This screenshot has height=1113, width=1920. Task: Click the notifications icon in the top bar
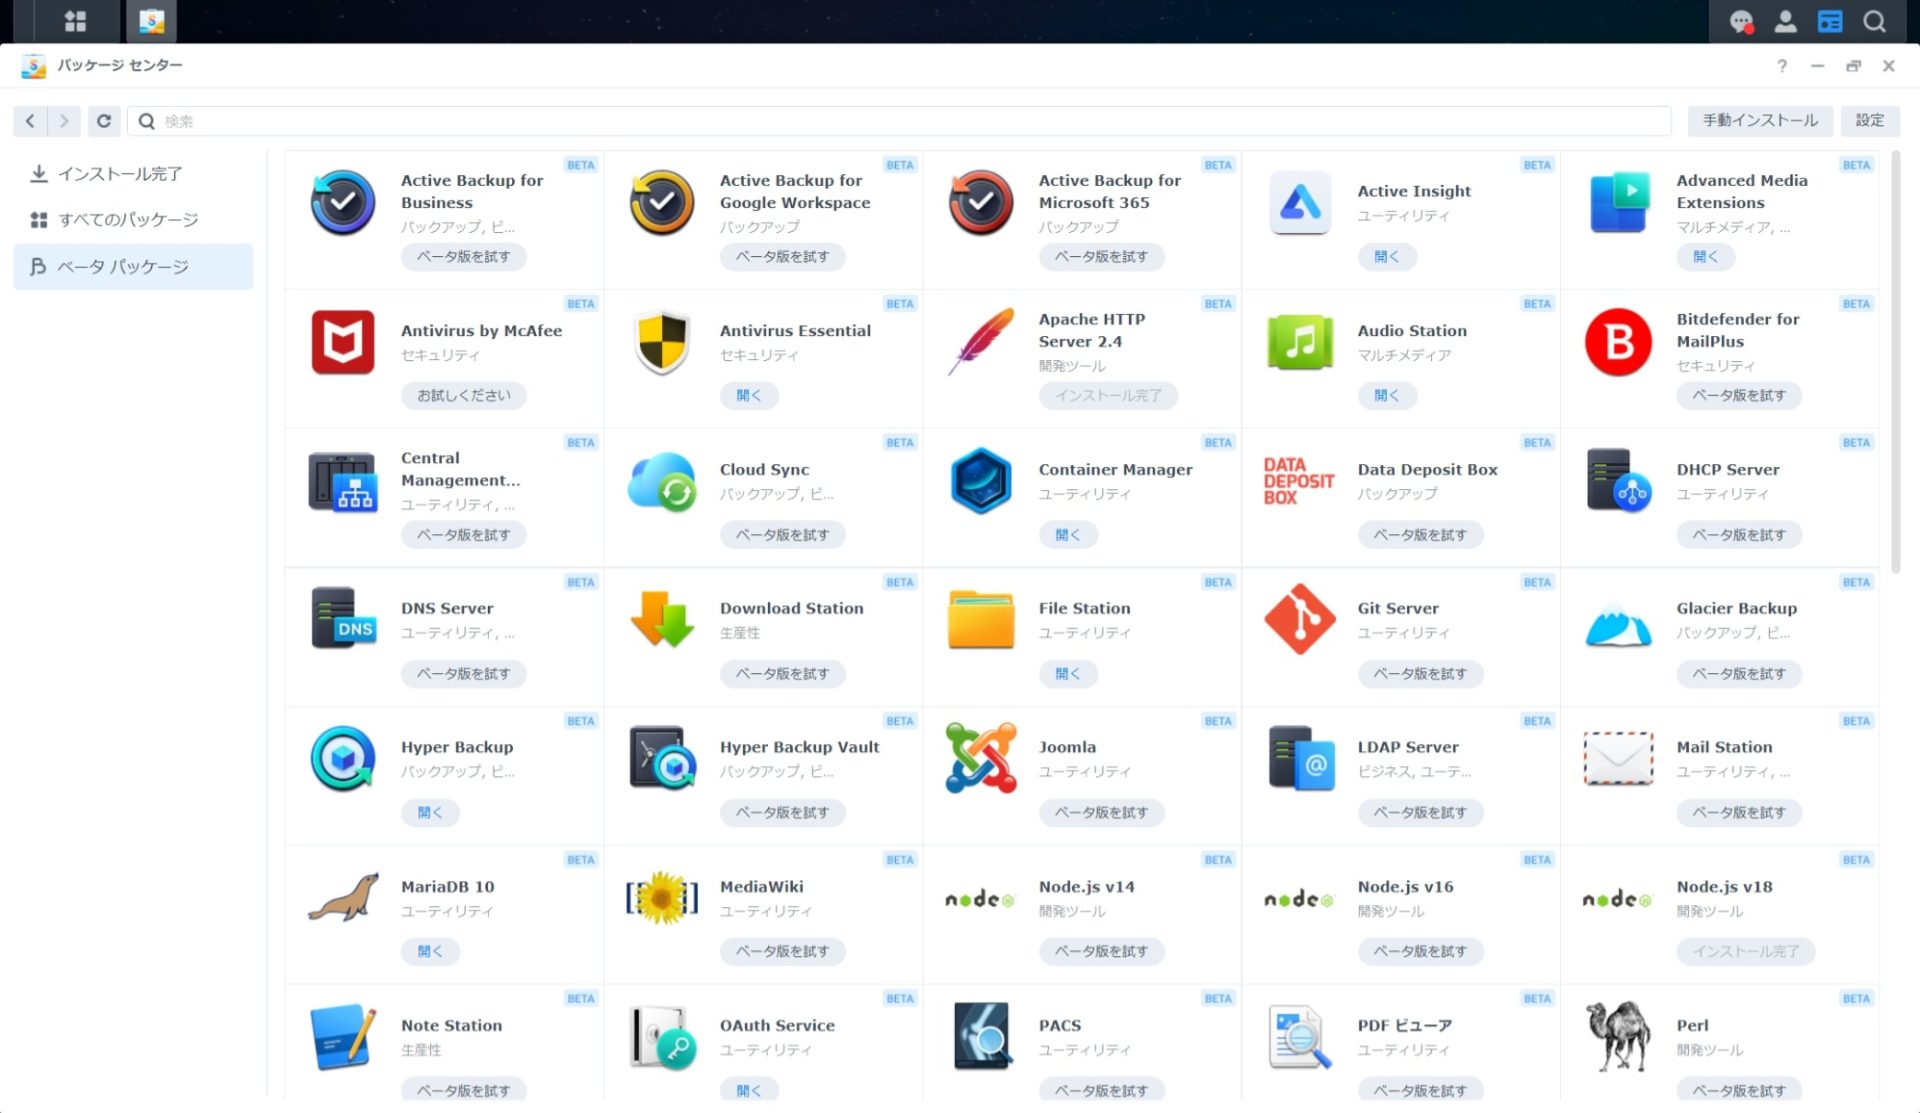pyautogui.click(x=1742, y=21)
